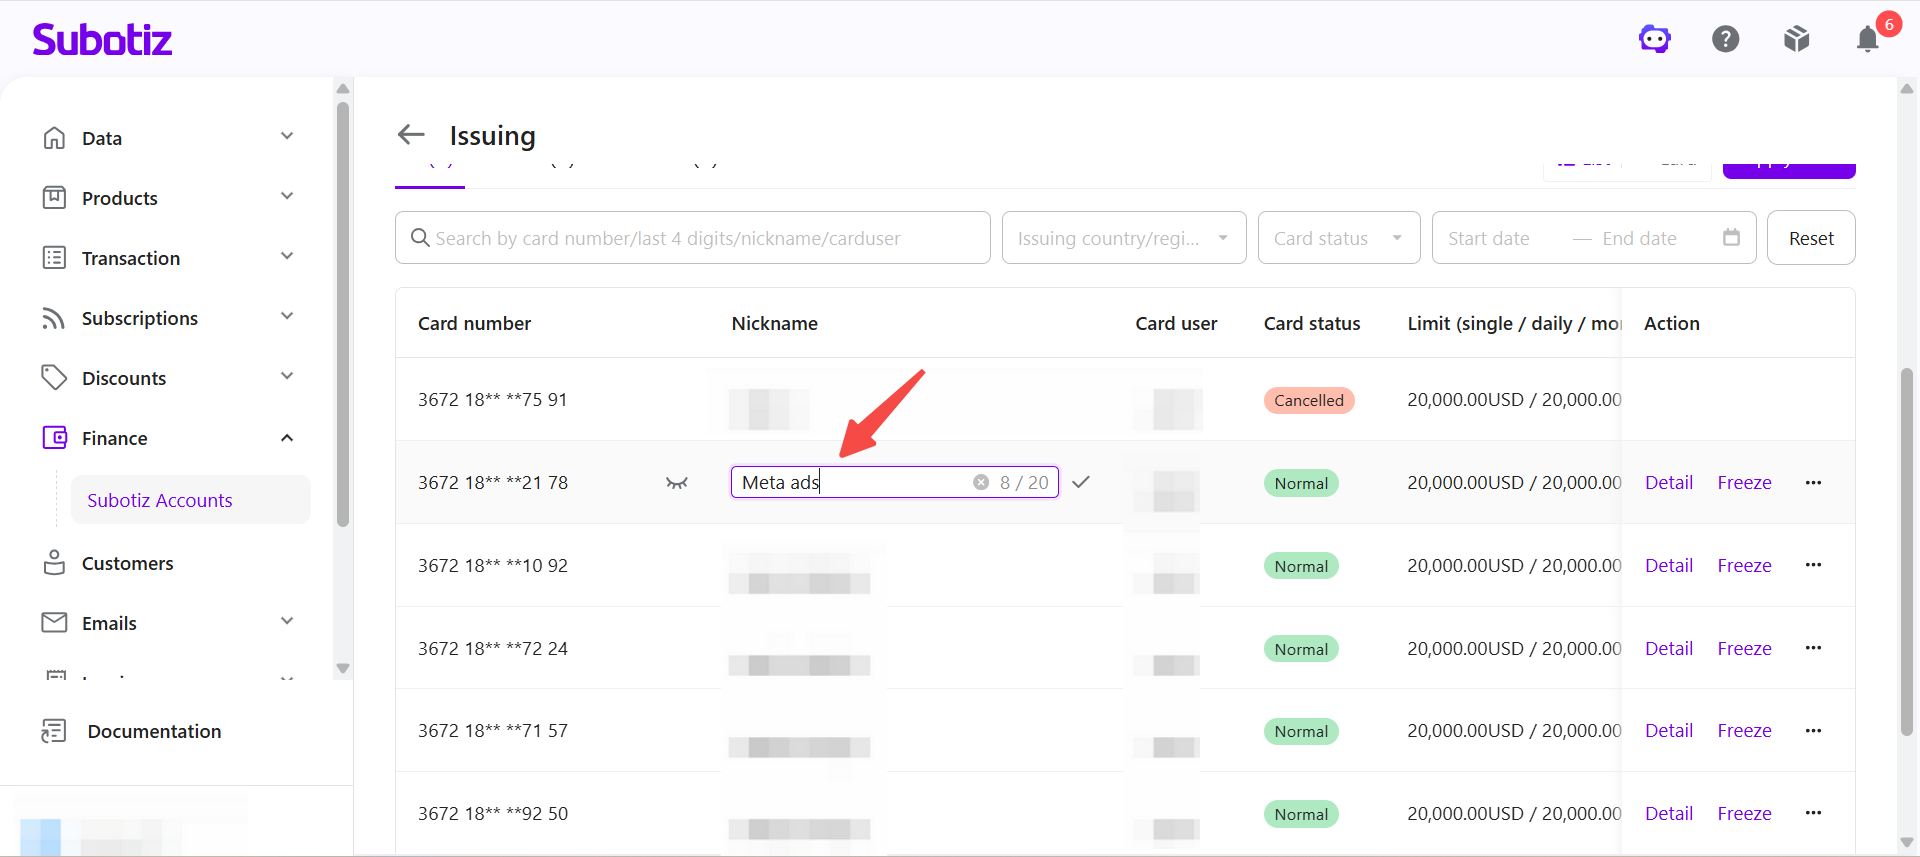Open Customers in the sidebar
Image resolution: width=1920 pixels, height=857 pixels.
(127, 564)
